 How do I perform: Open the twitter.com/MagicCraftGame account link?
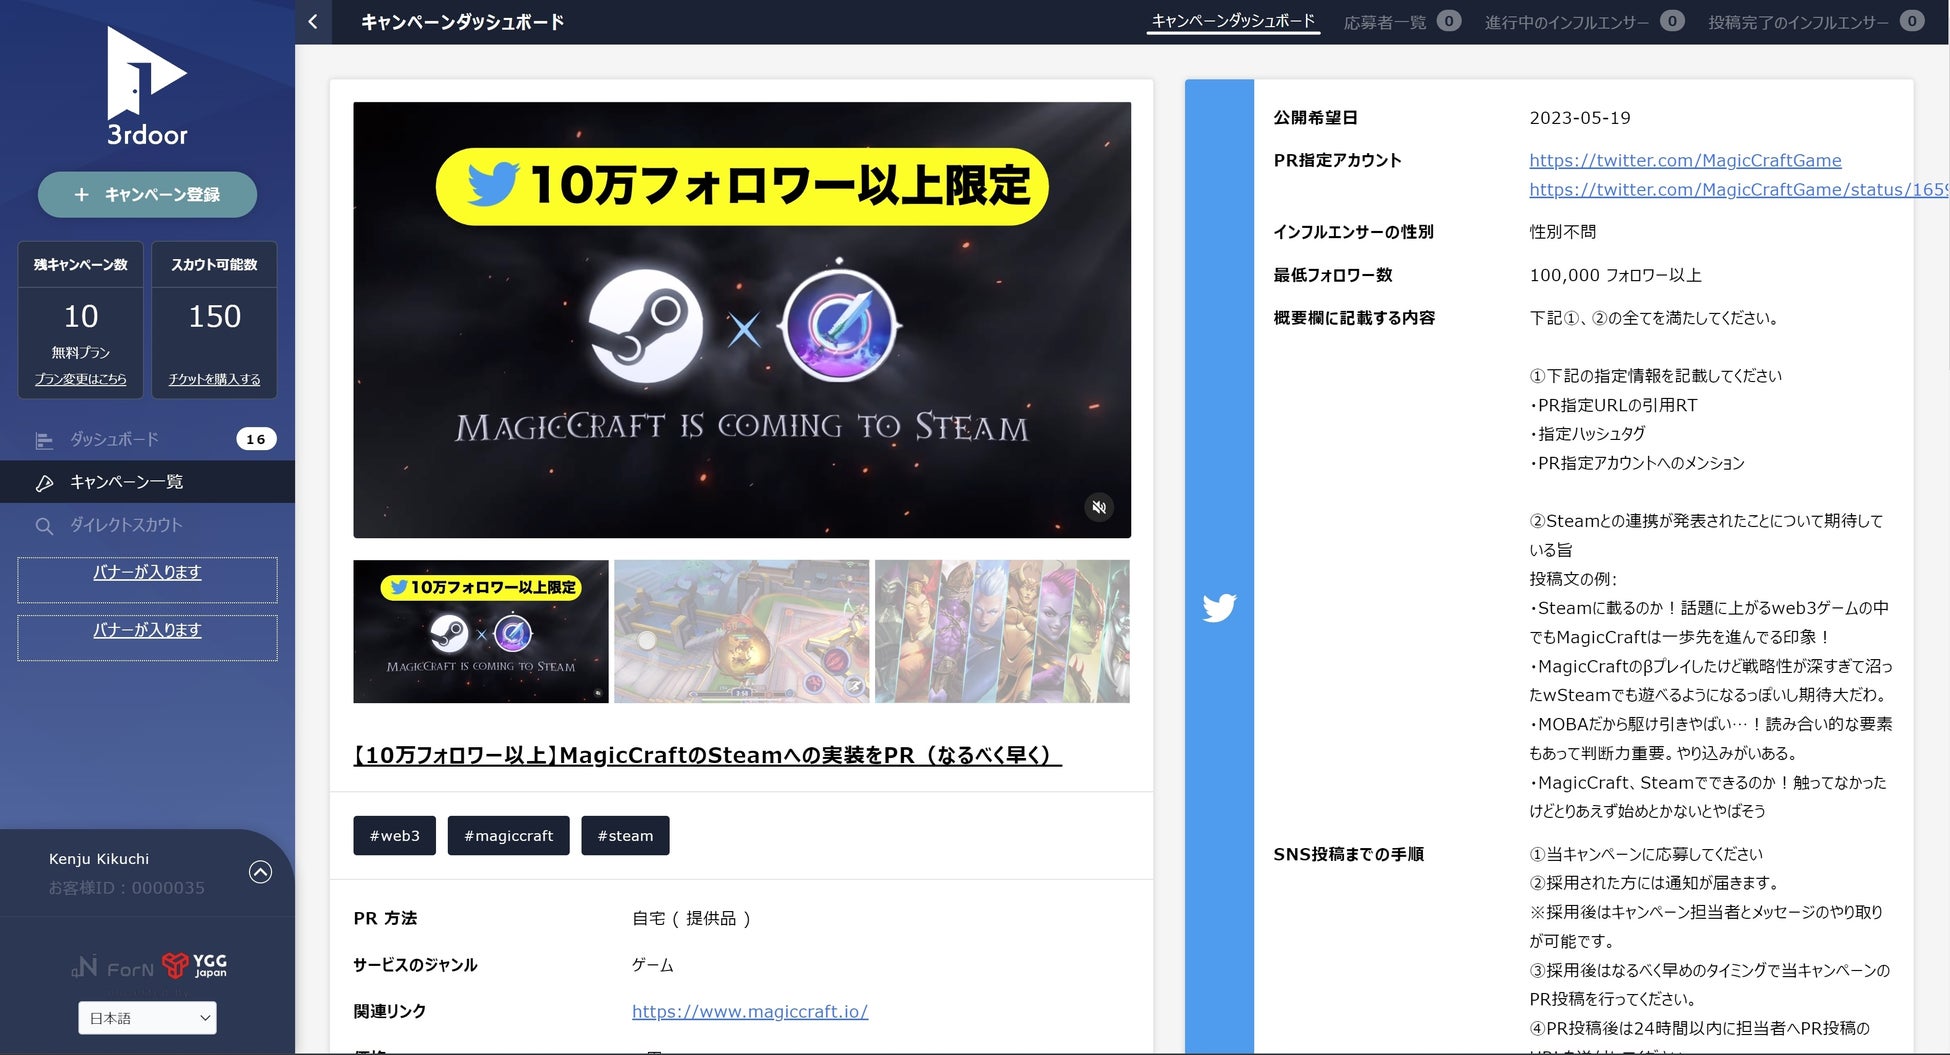pos(1685,160)
